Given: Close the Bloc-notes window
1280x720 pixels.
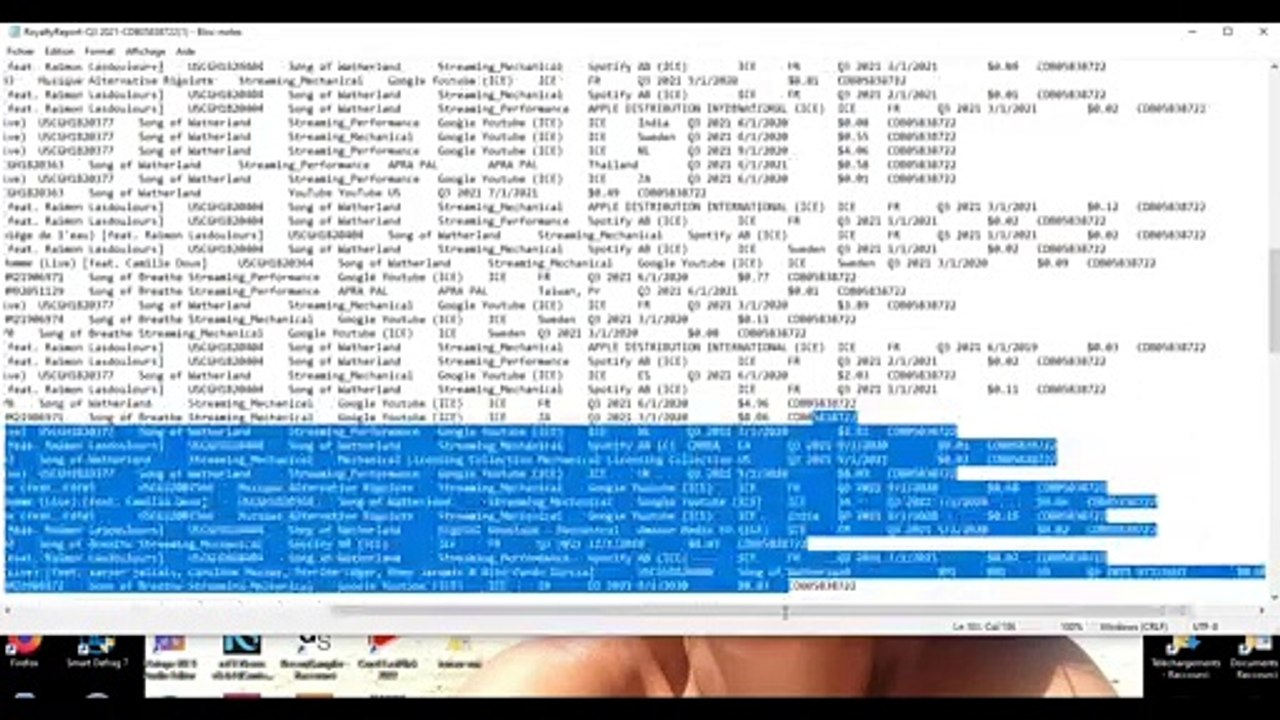Looking at the screenshot, I should click(1264, 32).
